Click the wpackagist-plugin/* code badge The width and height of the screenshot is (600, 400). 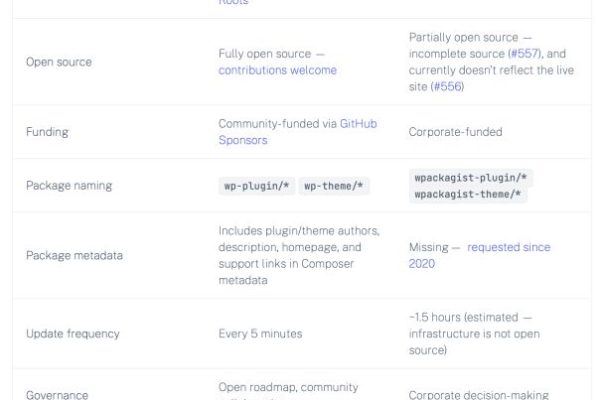471,178
